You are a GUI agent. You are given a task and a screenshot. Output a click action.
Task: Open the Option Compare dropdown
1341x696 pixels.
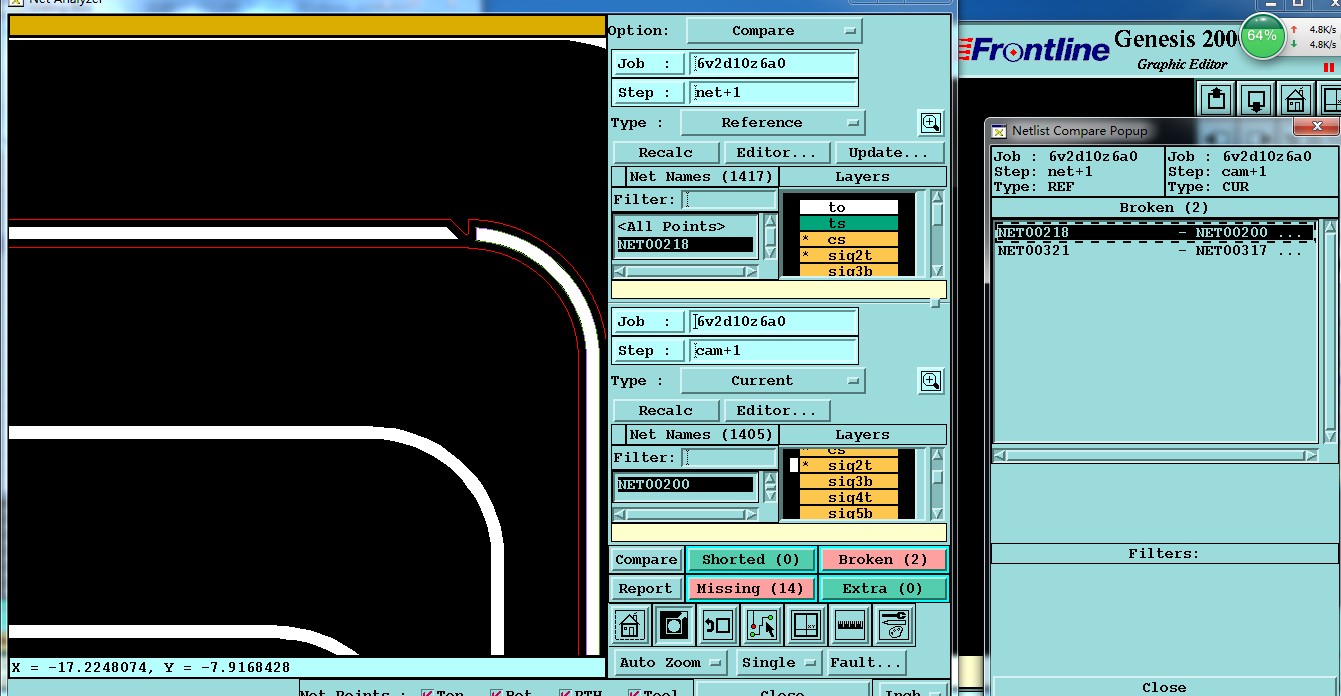tap(773, 31)
